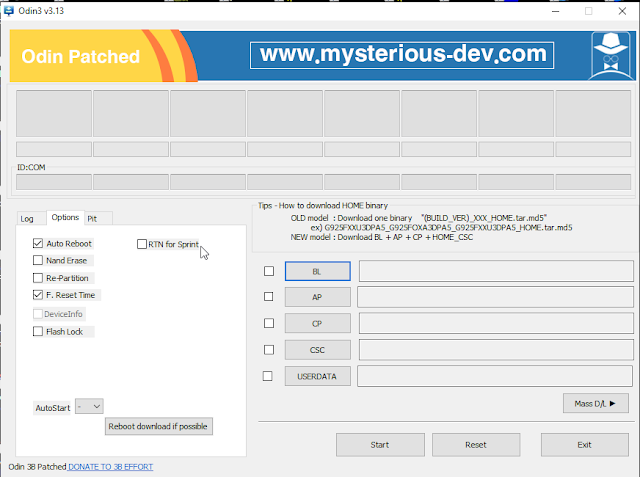Click the Odin3 app icon in title bar
Image resolution: width=640 pixels, height=477 pixels.
(x=9, y=10)
